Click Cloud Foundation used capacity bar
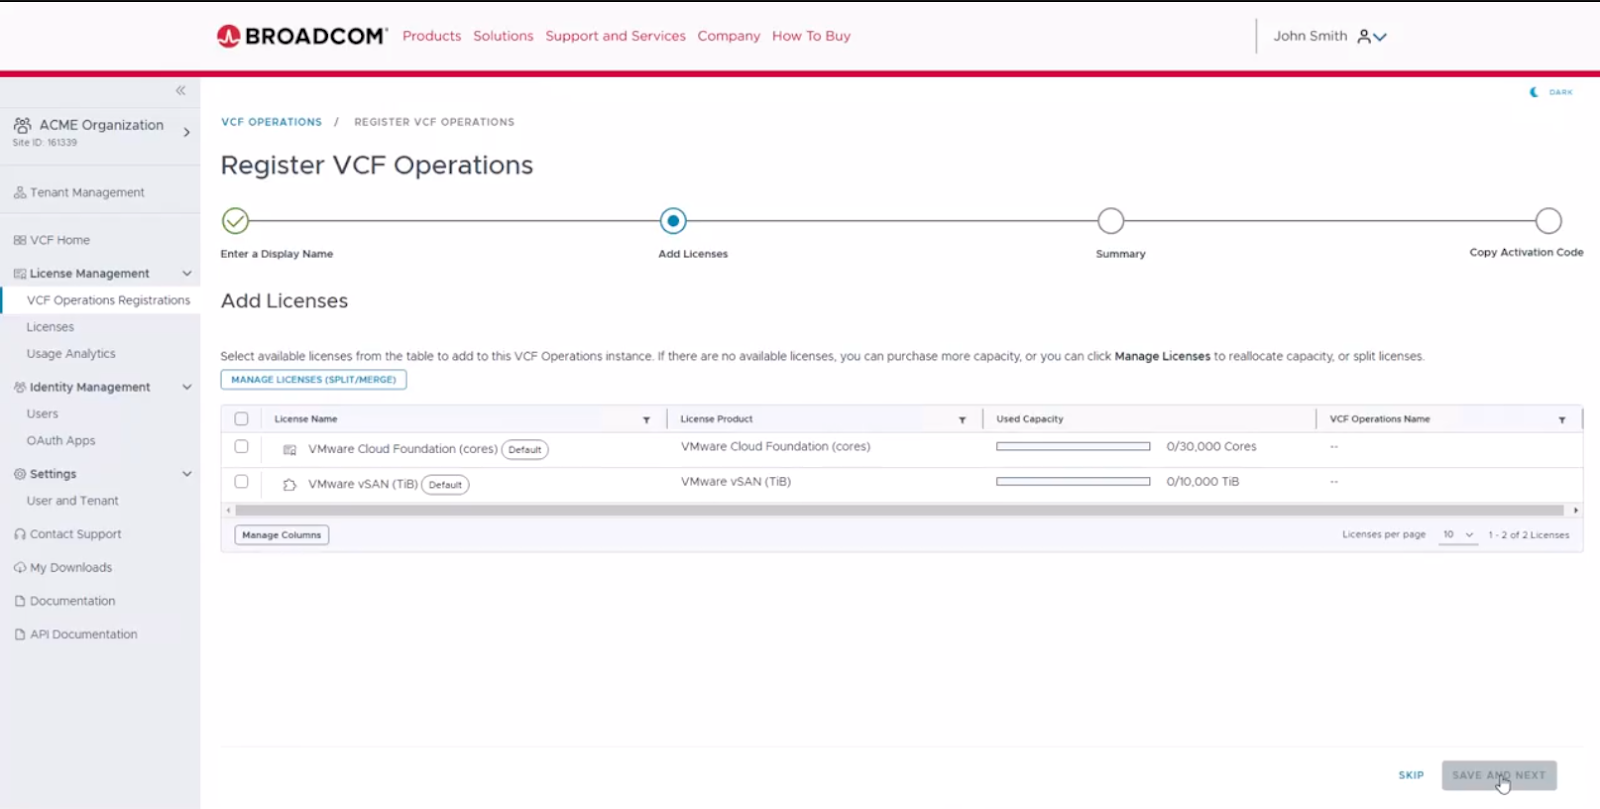Viewport: 1600px width, 809px height. point(1073,447)
